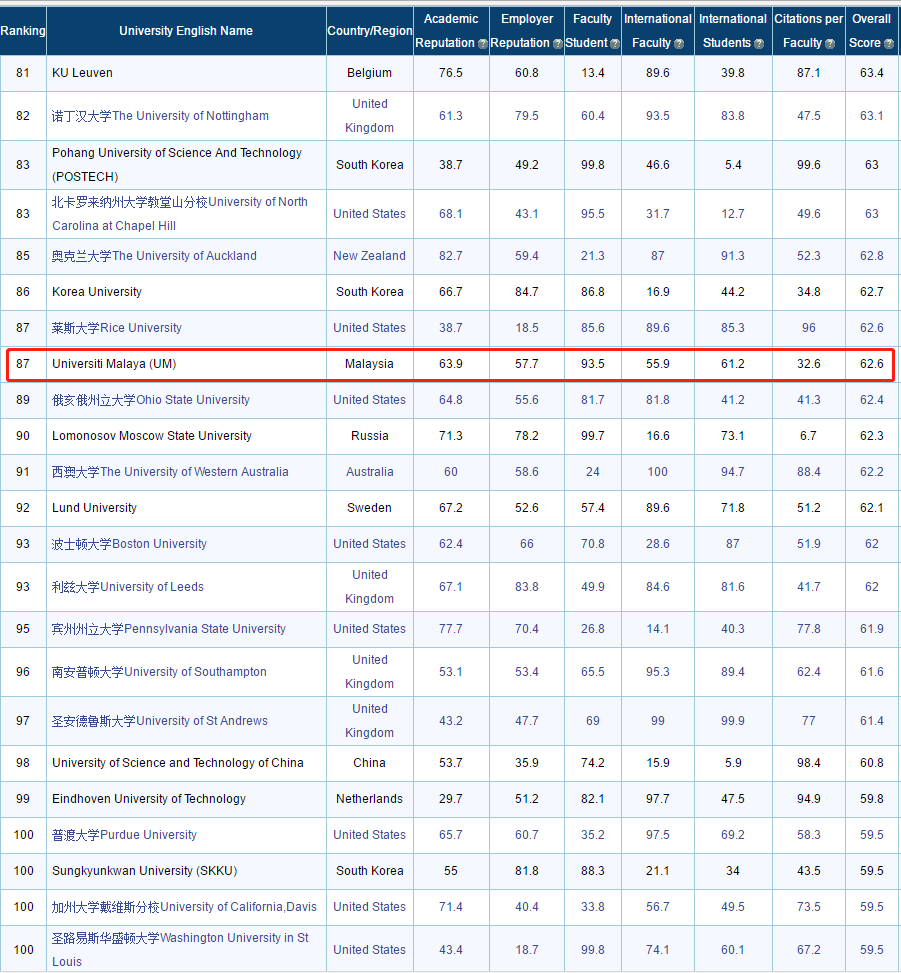This screenshot has height=973, width=901.
Task: Click the China country cell
Action: click(x=370, y=763)
